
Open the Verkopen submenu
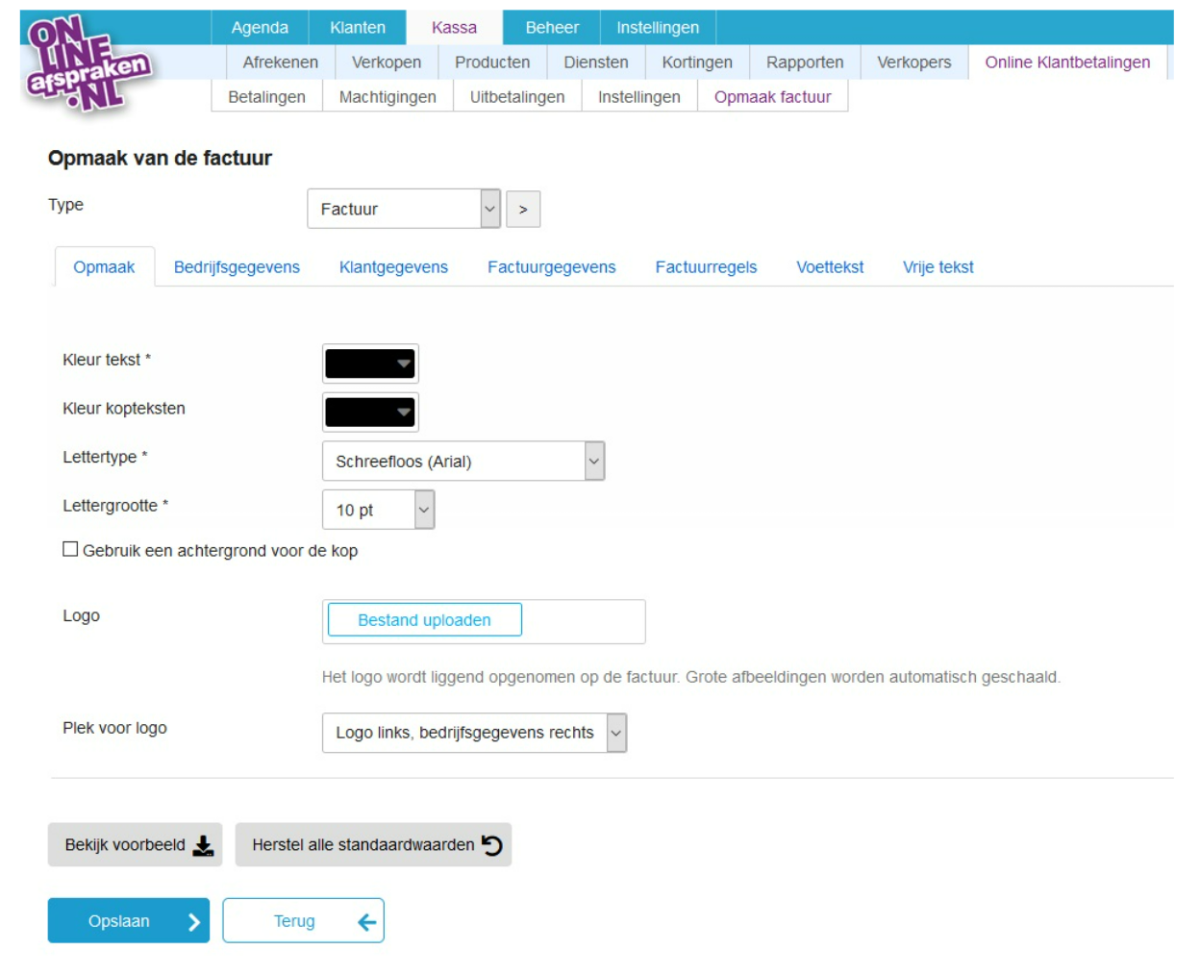click(387, 62)
